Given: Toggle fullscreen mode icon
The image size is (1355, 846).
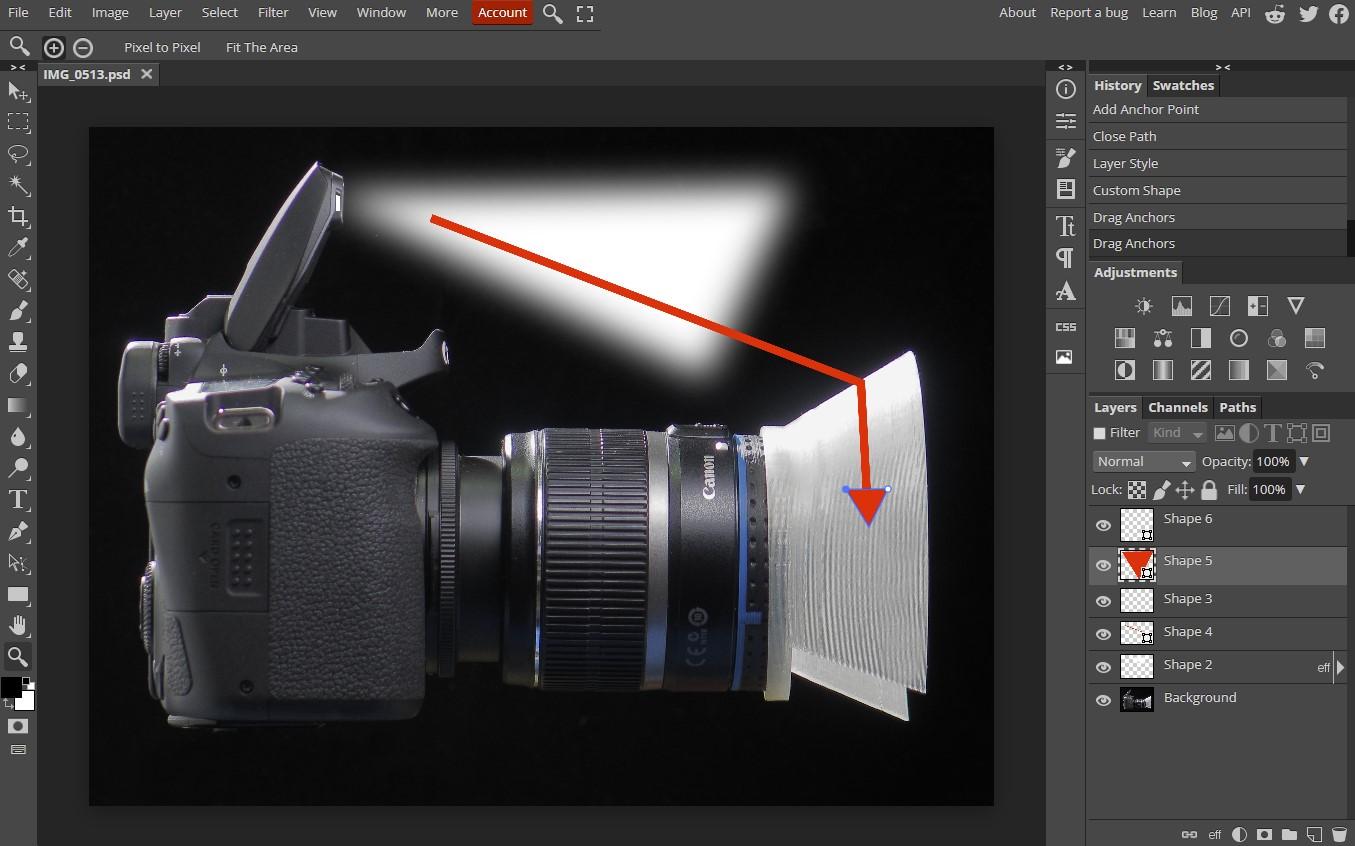Looking at the screenshot, I should (x=585, y=13).
